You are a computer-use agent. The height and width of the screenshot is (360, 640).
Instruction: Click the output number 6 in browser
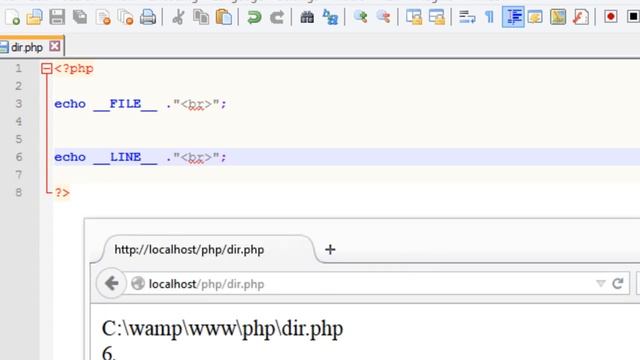(x=109, y=353)
